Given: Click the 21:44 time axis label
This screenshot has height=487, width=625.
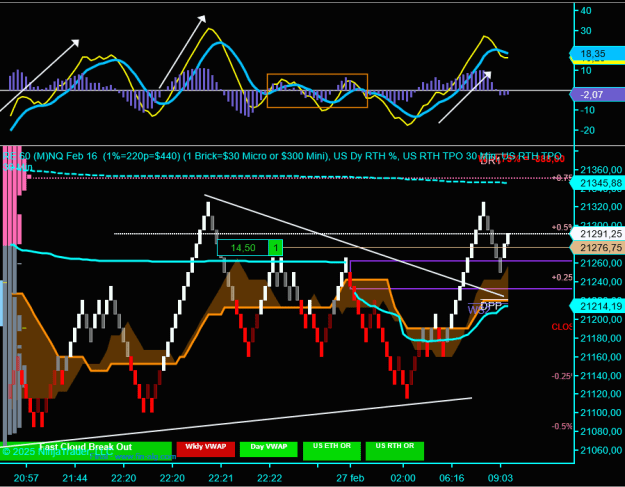Looking at the screenshot, I should click(75, 477).
